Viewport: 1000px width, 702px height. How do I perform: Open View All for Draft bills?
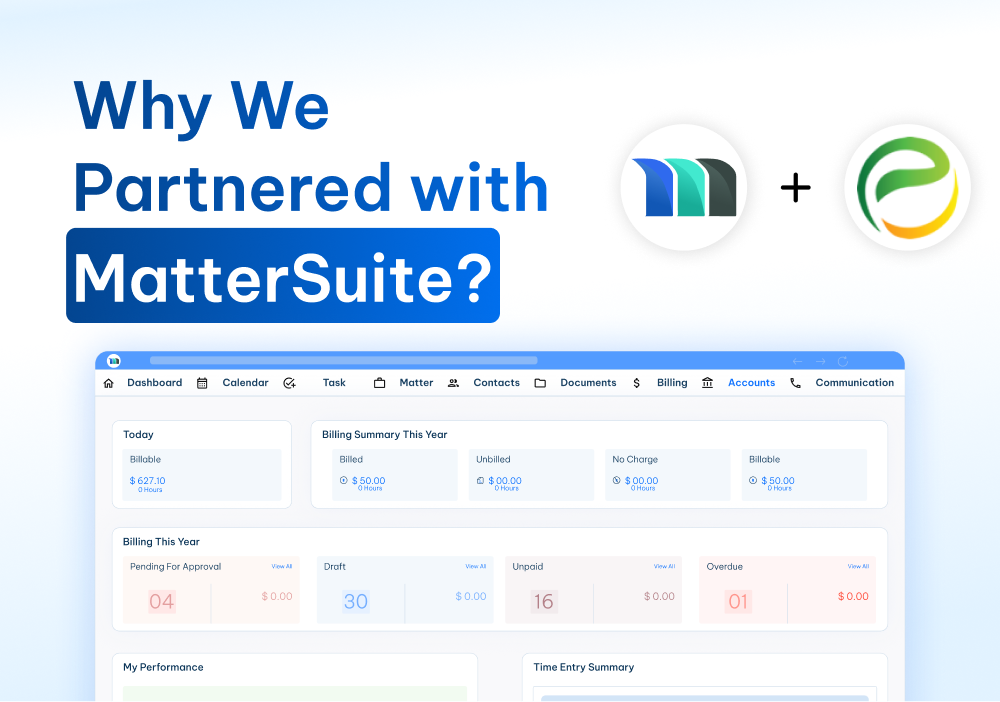point(475,567)
